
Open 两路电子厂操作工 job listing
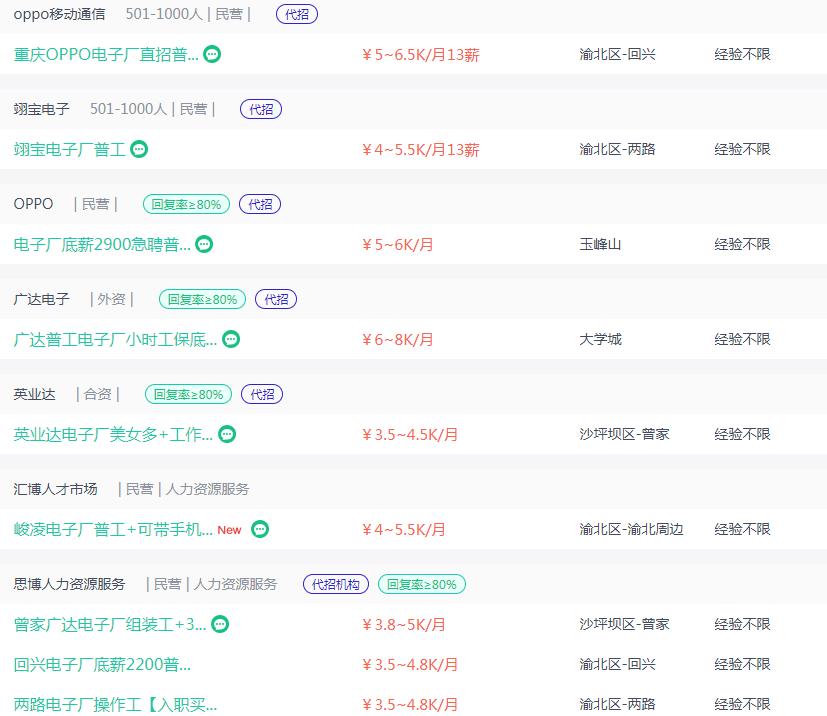pyautogui.click(x=115, y=704)
